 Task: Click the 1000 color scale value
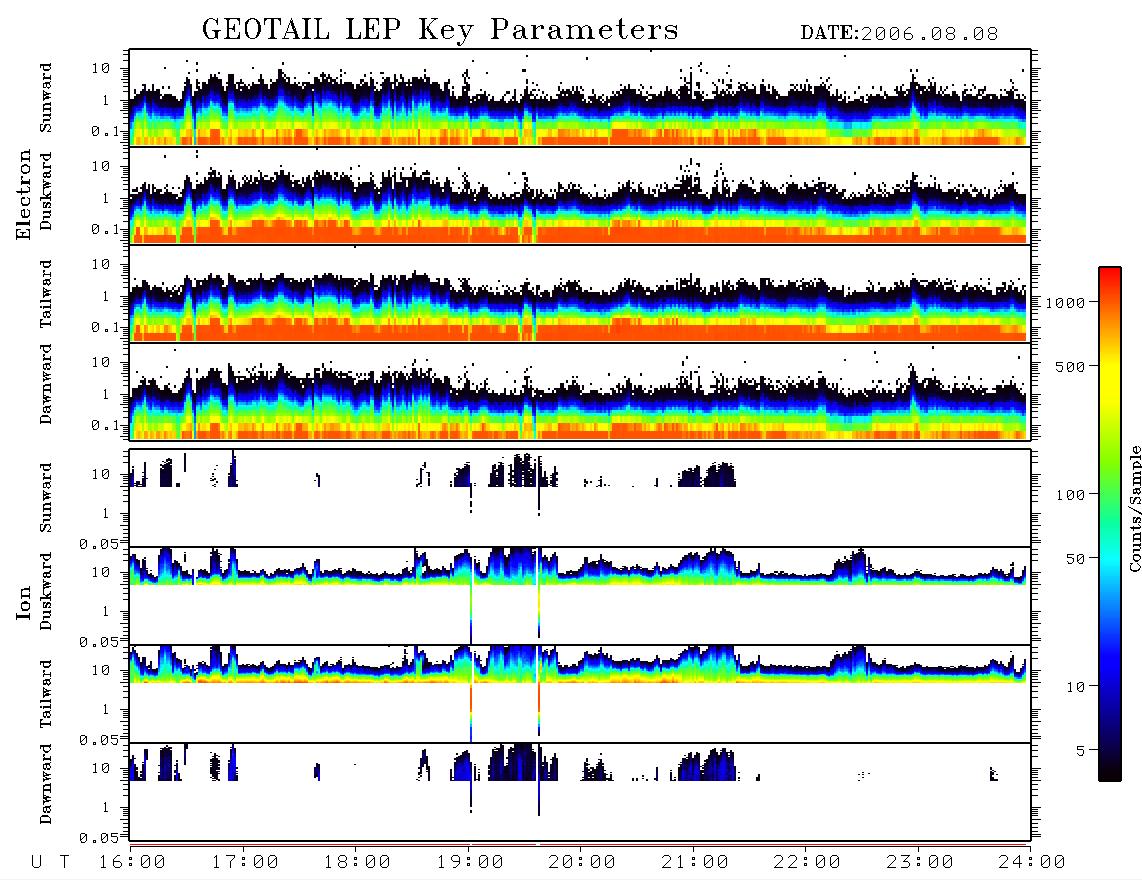click(1066, 303)
